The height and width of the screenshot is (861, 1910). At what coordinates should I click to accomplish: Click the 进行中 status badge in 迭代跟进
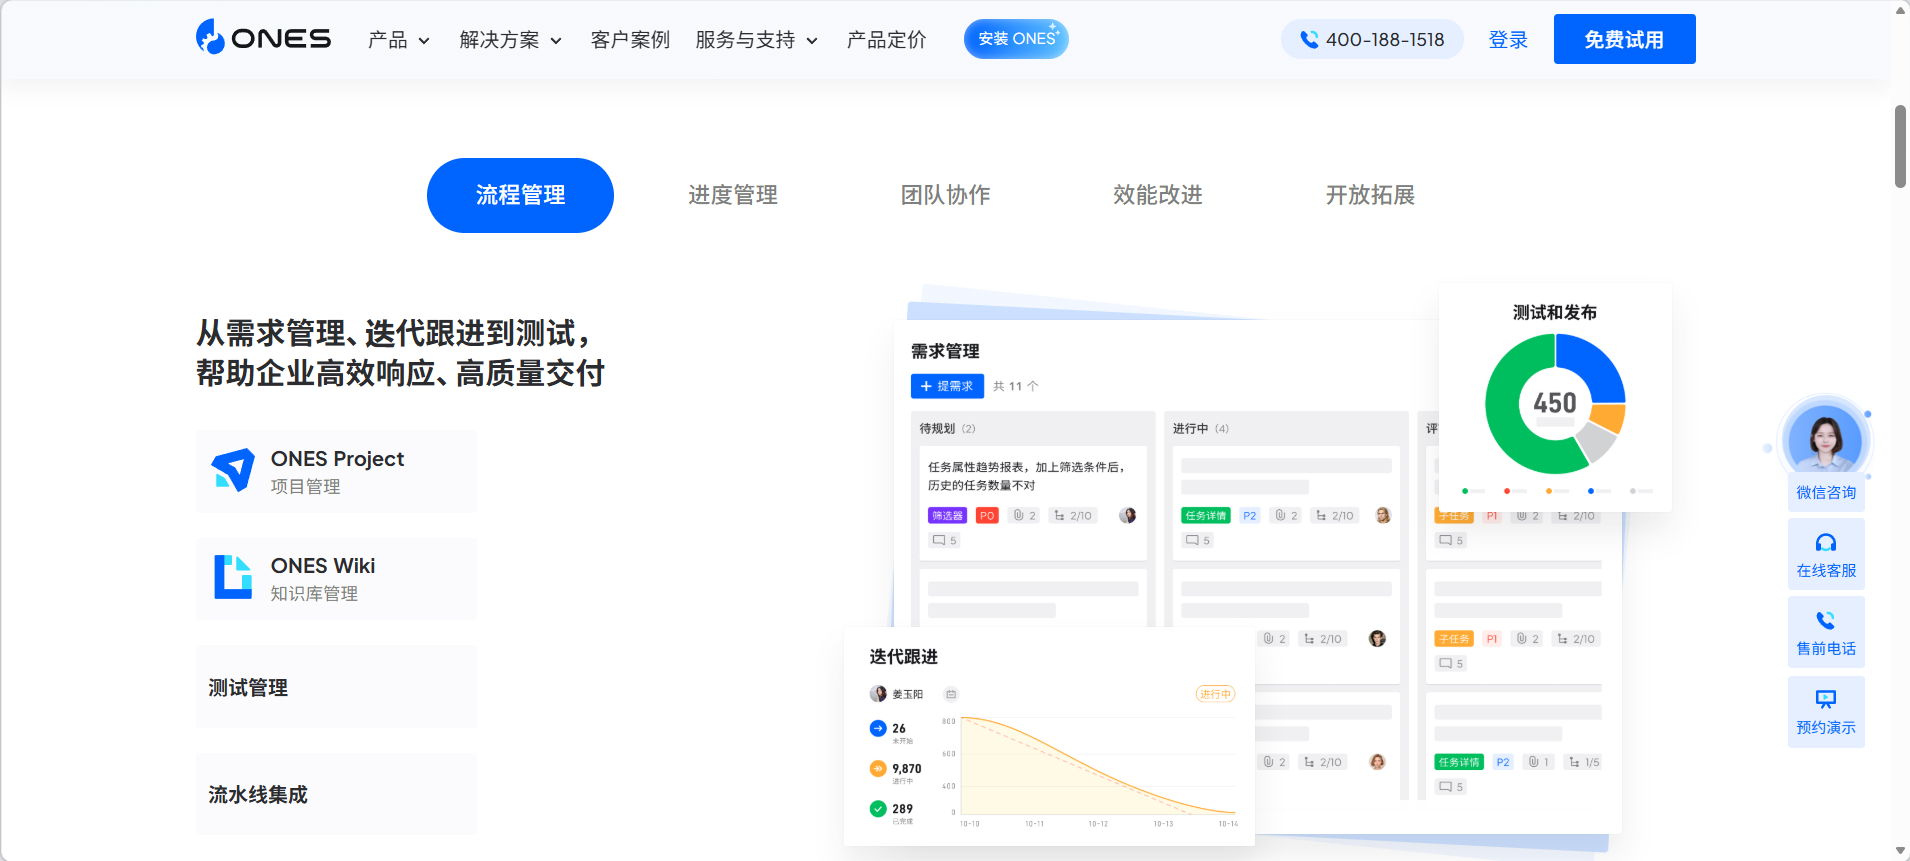[1216, 694]
